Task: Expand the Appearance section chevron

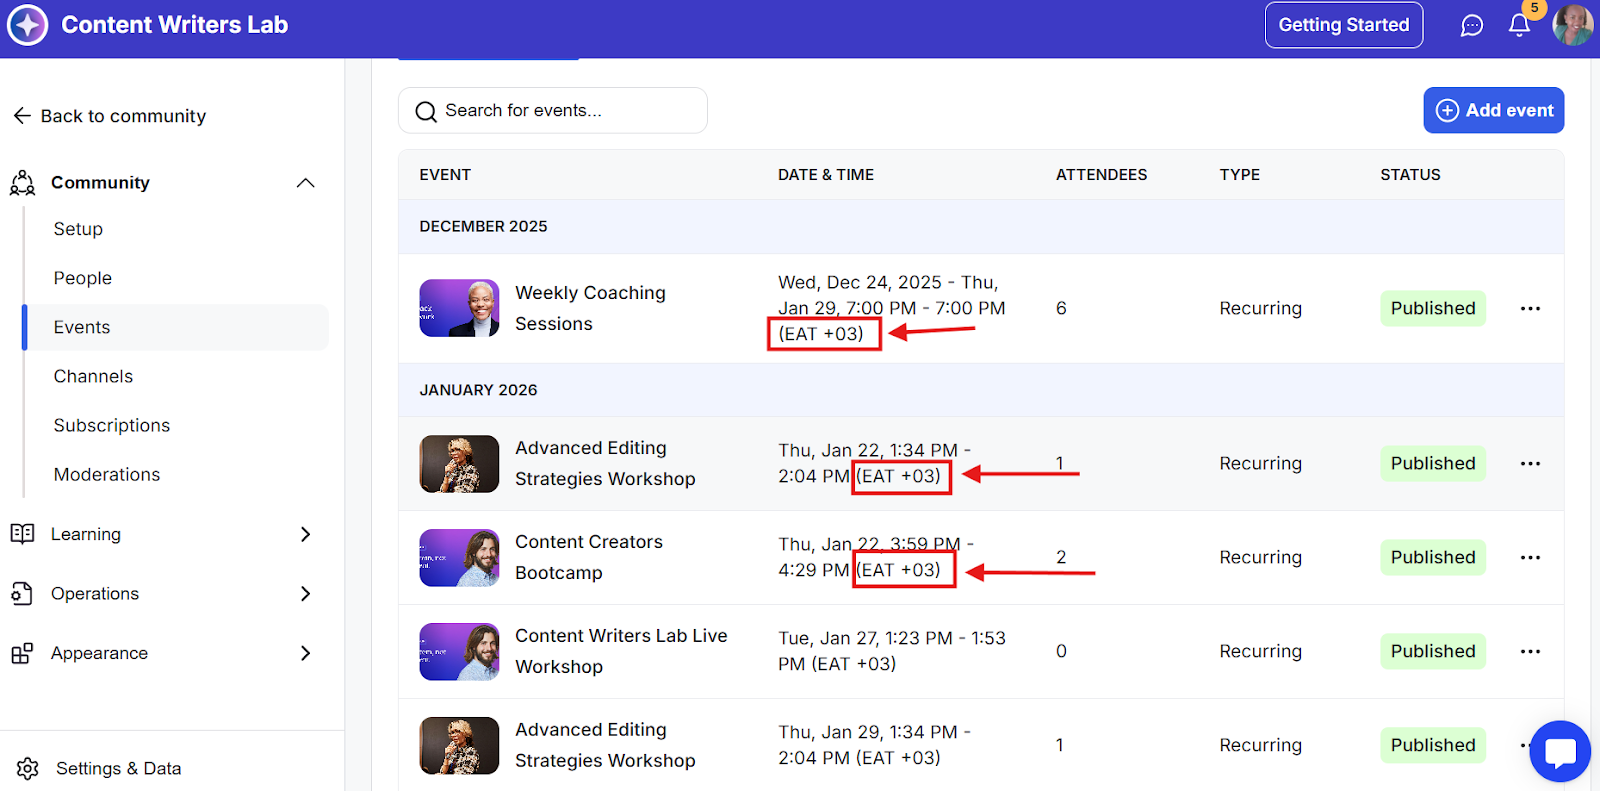Action: [x=306, y=653]
